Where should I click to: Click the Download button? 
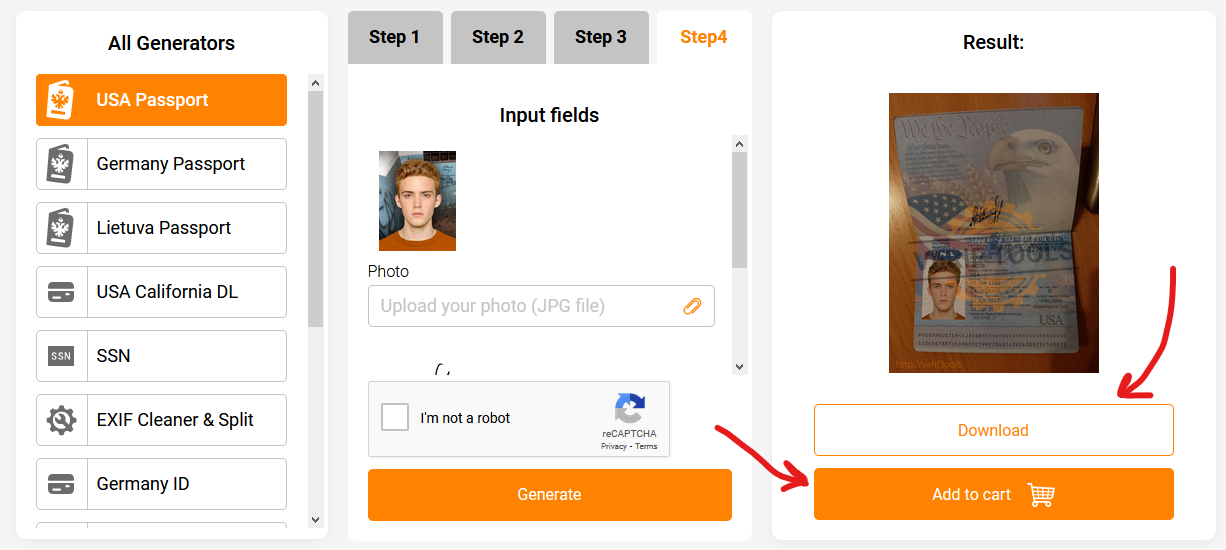(x=993, y=430)
